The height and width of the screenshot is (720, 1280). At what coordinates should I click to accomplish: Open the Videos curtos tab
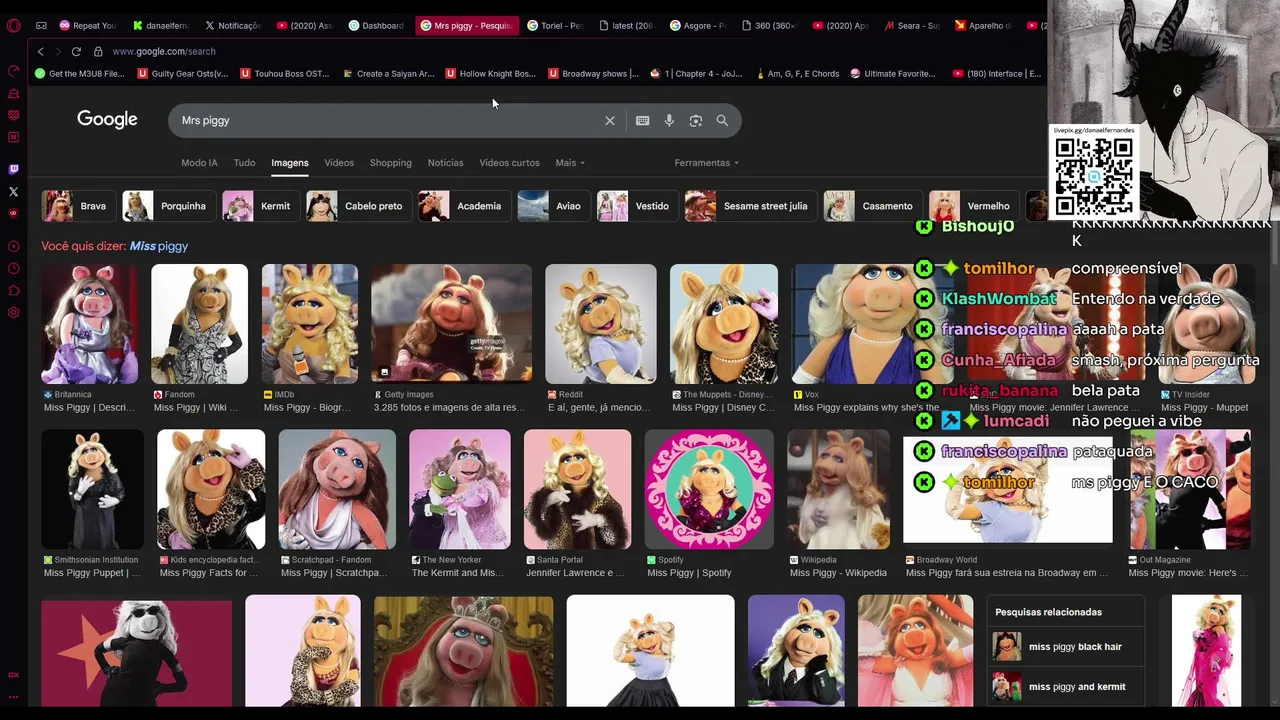[509, 163]
